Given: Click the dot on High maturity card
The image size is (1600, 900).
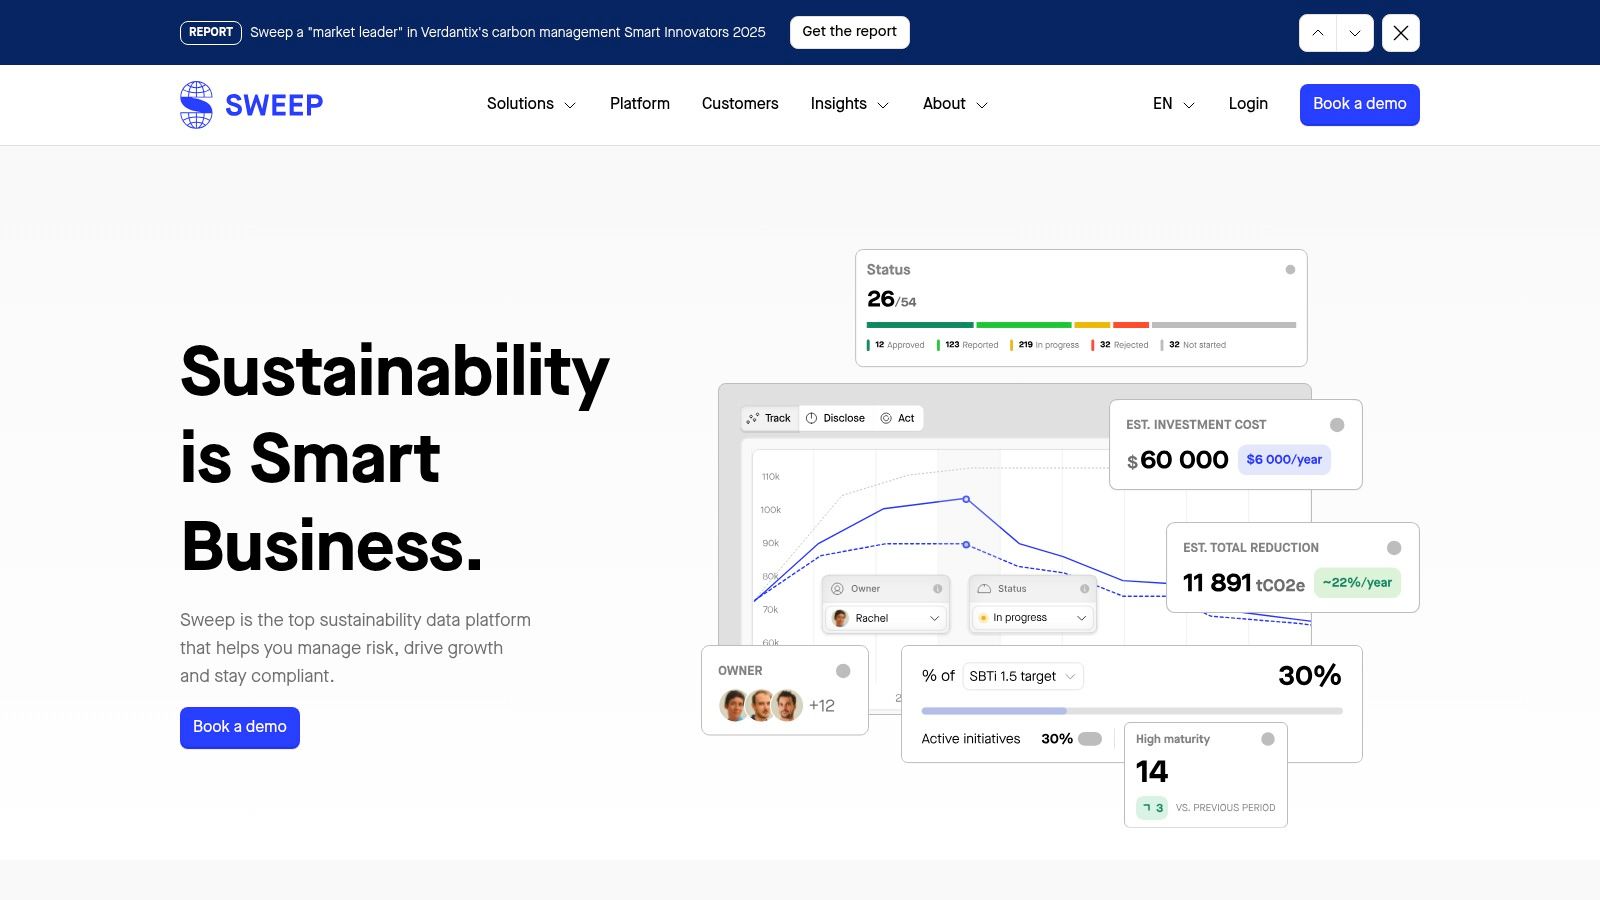Looking at the screenshot, I should (1268, 739).
